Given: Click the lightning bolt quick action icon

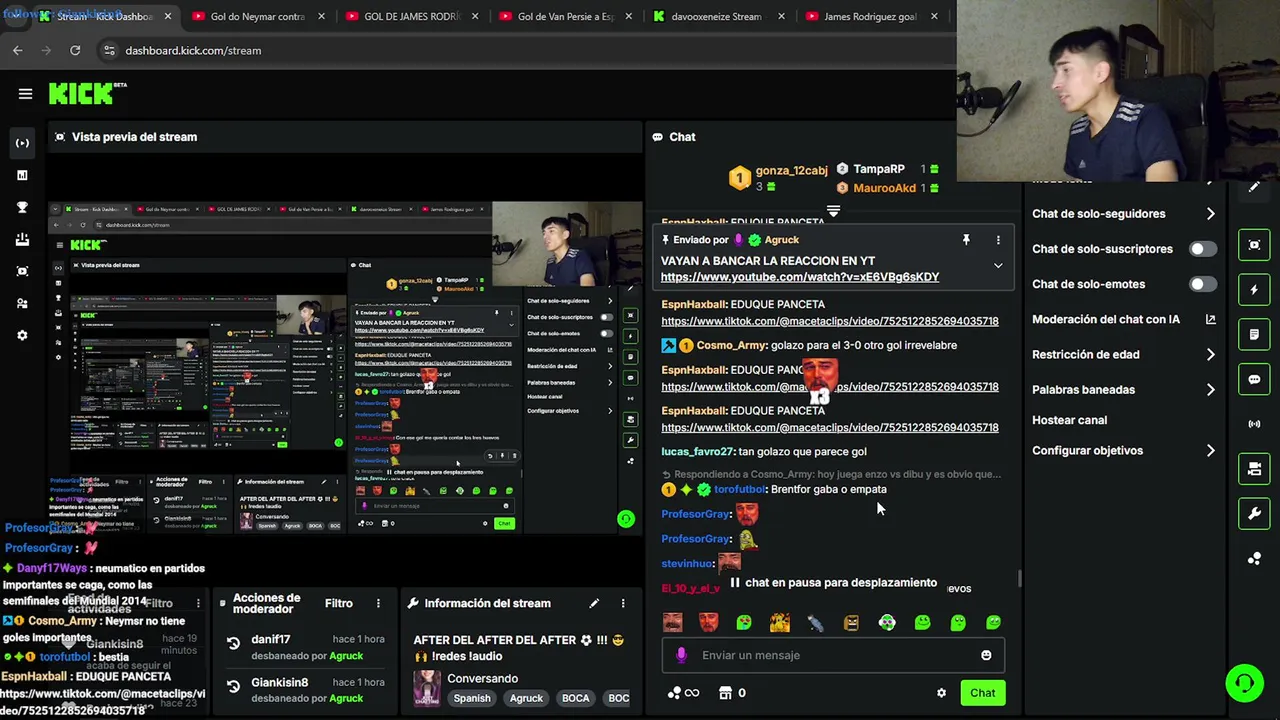Looking at the screenshot, I should click(1254, 290).
